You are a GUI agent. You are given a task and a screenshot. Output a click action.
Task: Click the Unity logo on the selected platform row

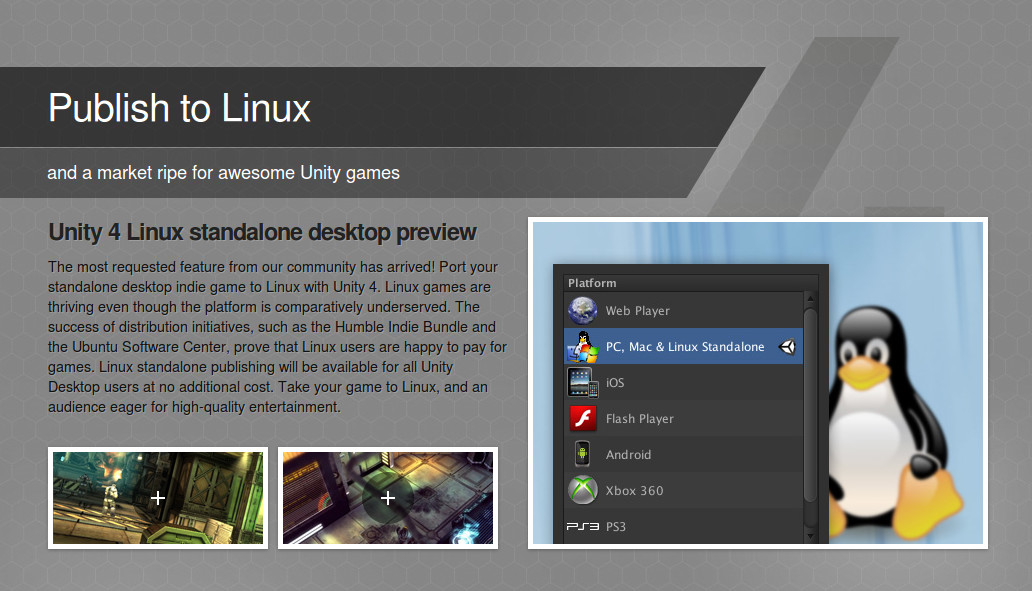[x=788, y=347]
